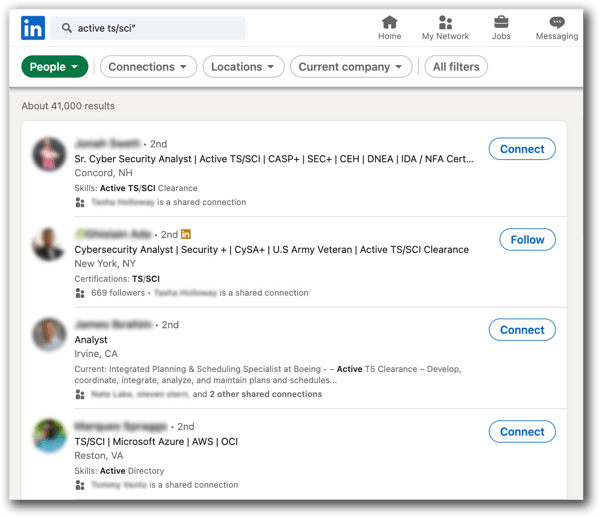Click the 'Irvine, CA' location text
The image size is (600, 517).
coord(96,354)
